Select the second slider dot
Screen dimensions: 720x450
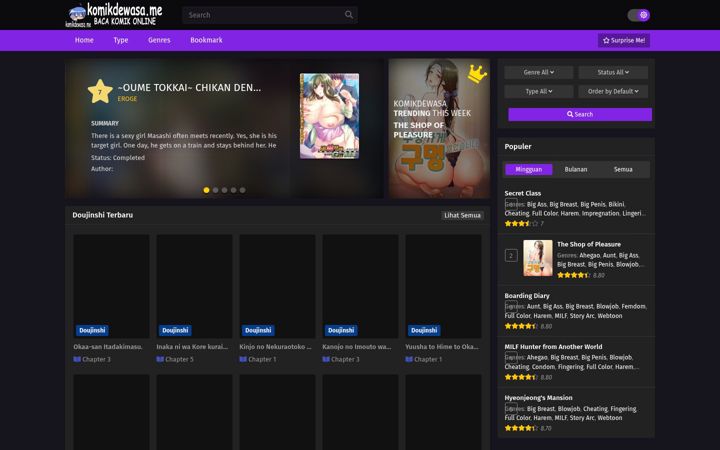(215, 190)
